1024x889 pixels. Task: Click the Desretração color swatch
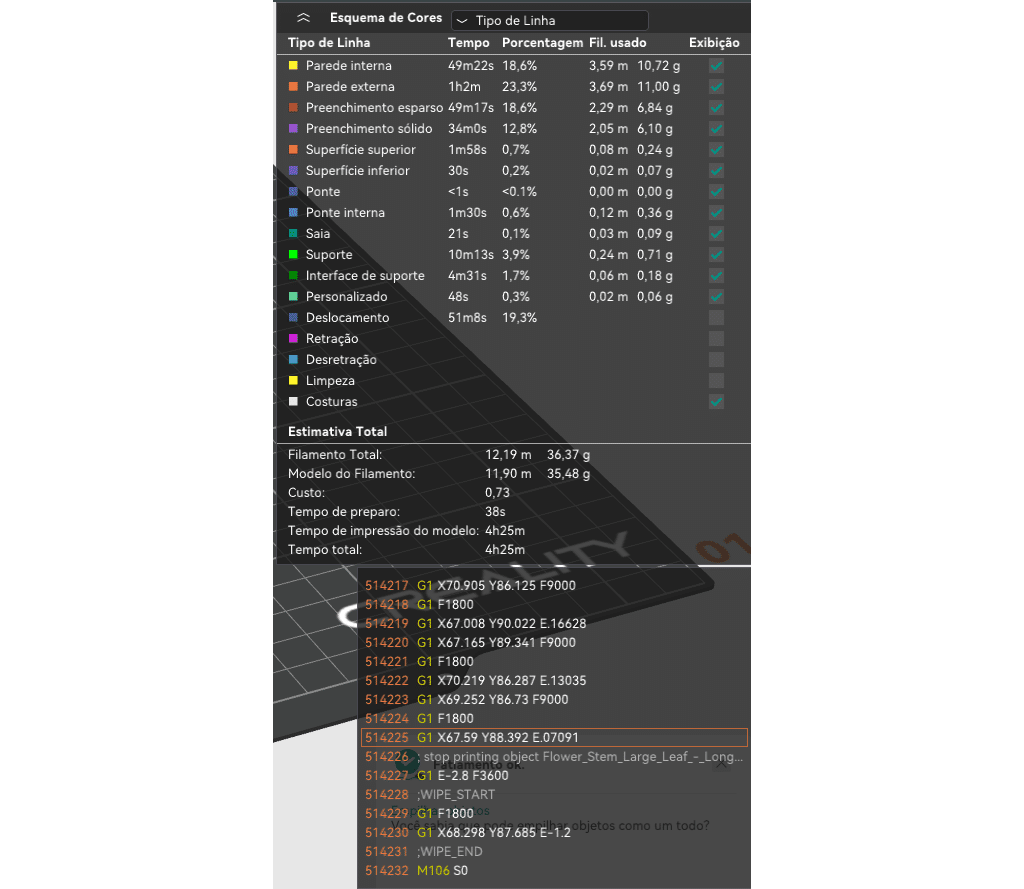click(293, 359)
